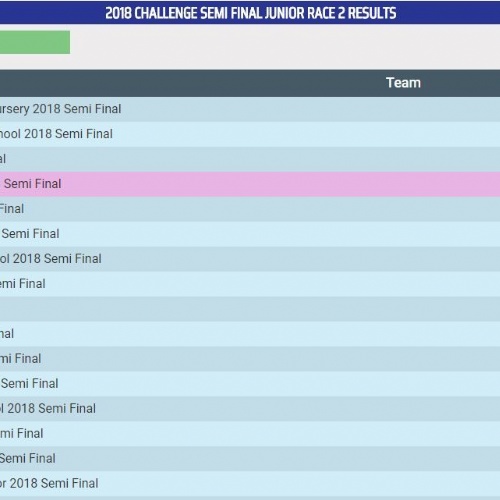Screen dimensions: 500x500
Task: Select the row ending 'or 2018 Semi Final'
Action: pos(250,484)
